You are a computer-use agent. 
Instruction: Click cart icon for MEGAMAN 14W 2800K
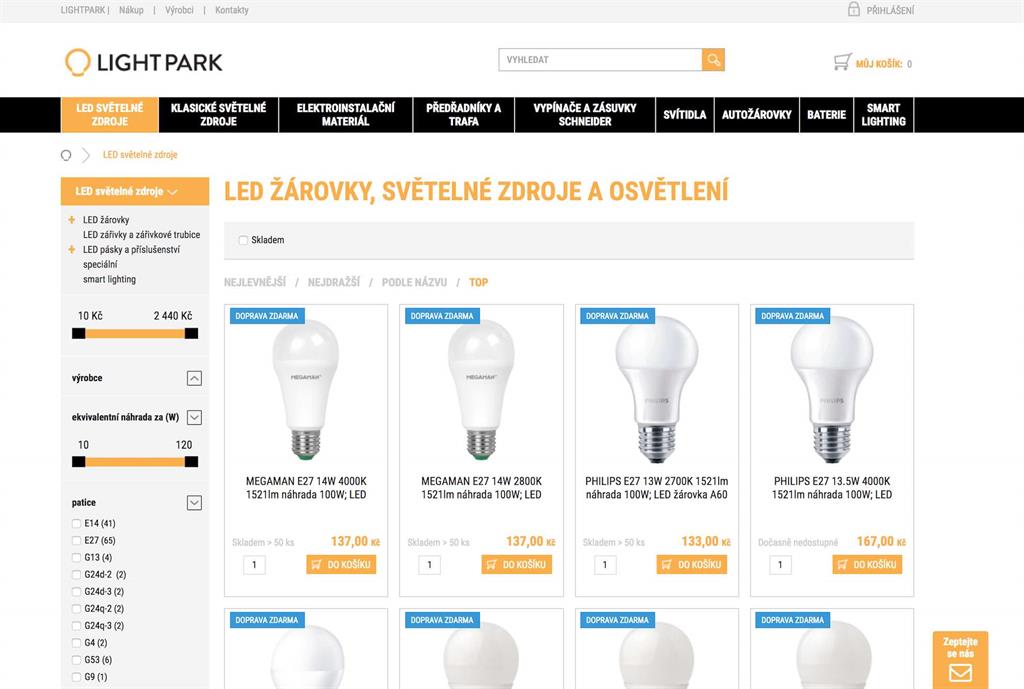pos(492,564)
